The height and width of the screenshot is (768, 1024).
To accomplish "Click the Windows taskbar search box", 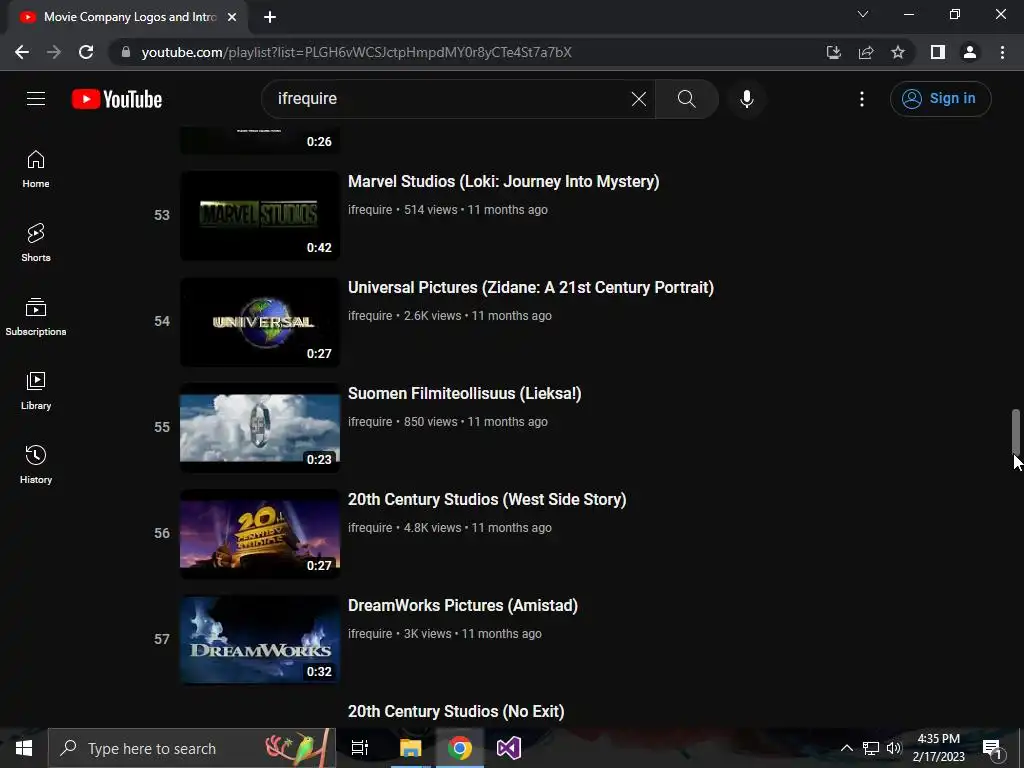I will tap(192, 748).
